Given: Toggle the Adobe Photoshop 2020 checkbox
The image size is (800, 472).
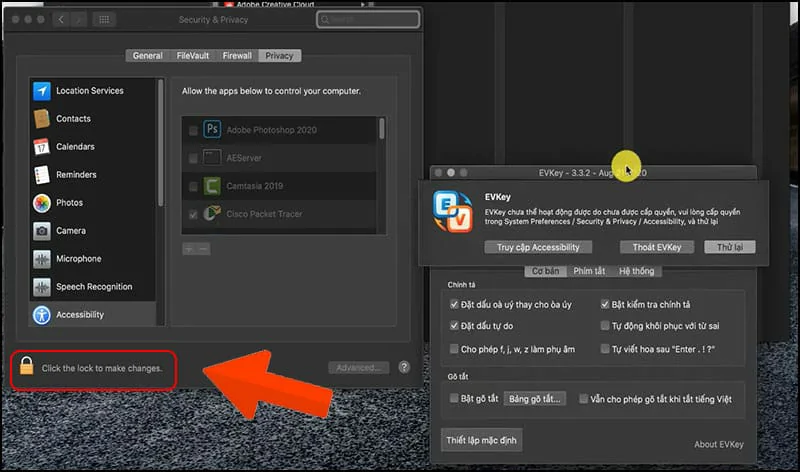Looking at the screenshot, I should tap(193, 130).
